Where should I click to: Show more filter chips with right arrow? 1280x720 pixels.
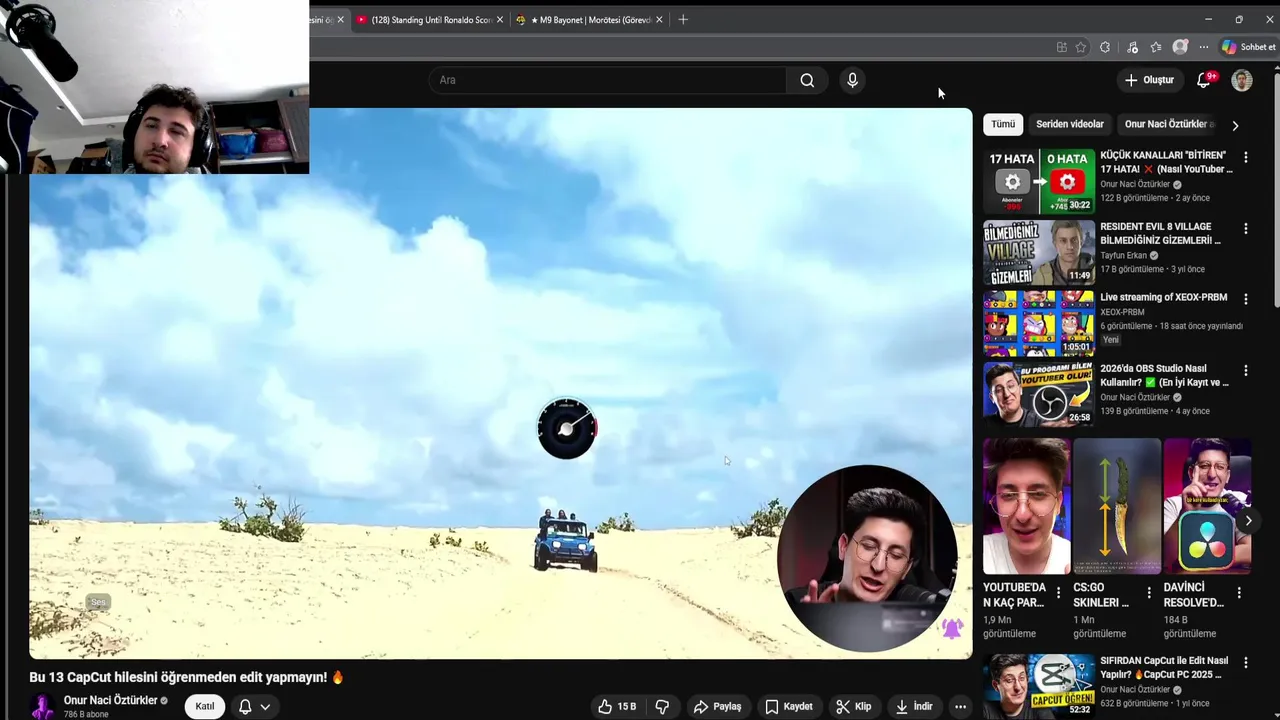pyautogui.click(x=1235, y=125)
